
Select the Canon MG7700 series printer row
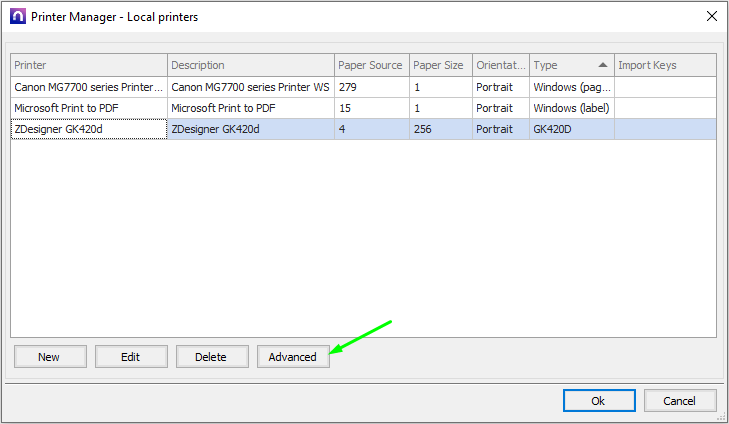point(88,87)
